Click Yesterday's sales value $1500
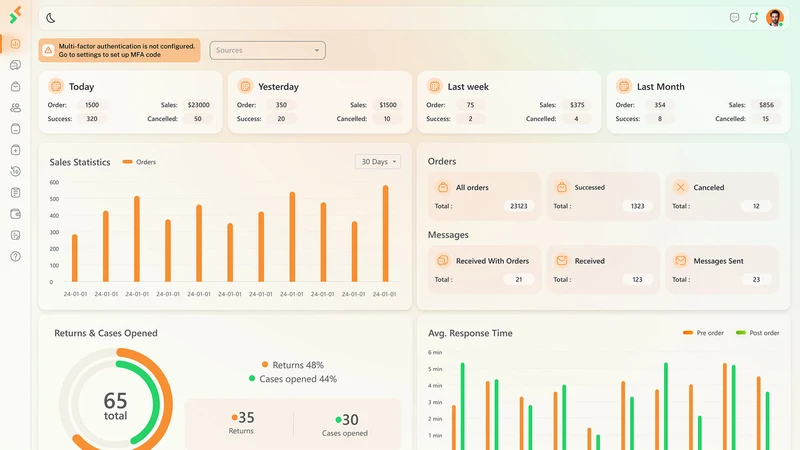800x450 pixels. 388,105
